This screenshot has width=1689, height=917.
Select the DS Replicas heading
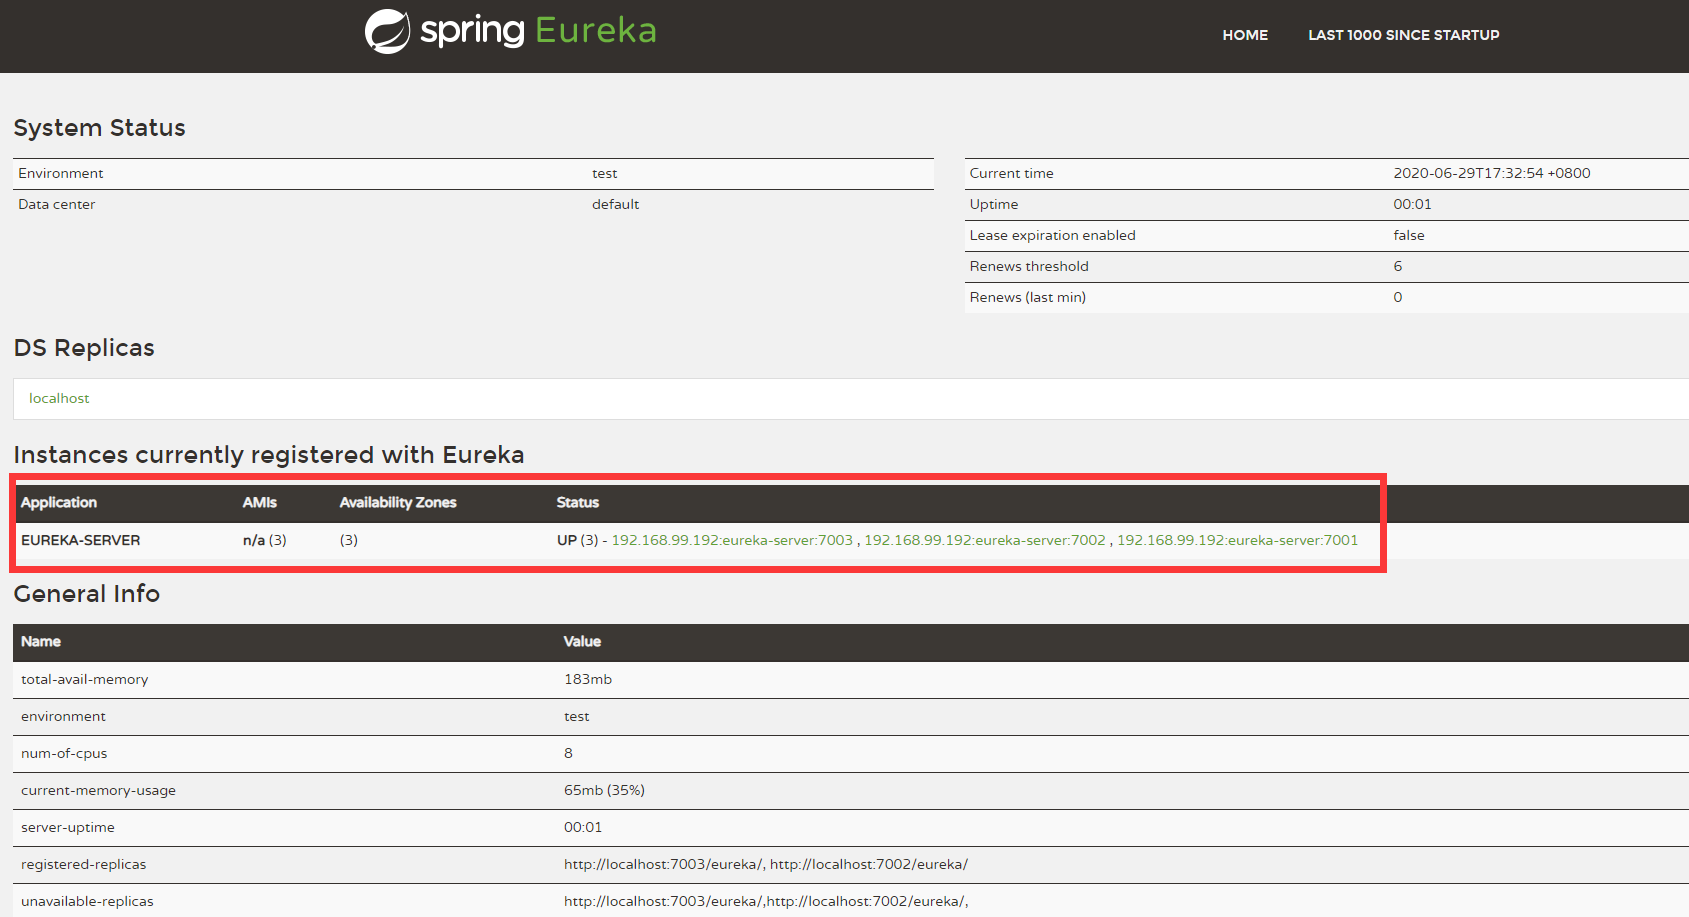tap(84, 348)
